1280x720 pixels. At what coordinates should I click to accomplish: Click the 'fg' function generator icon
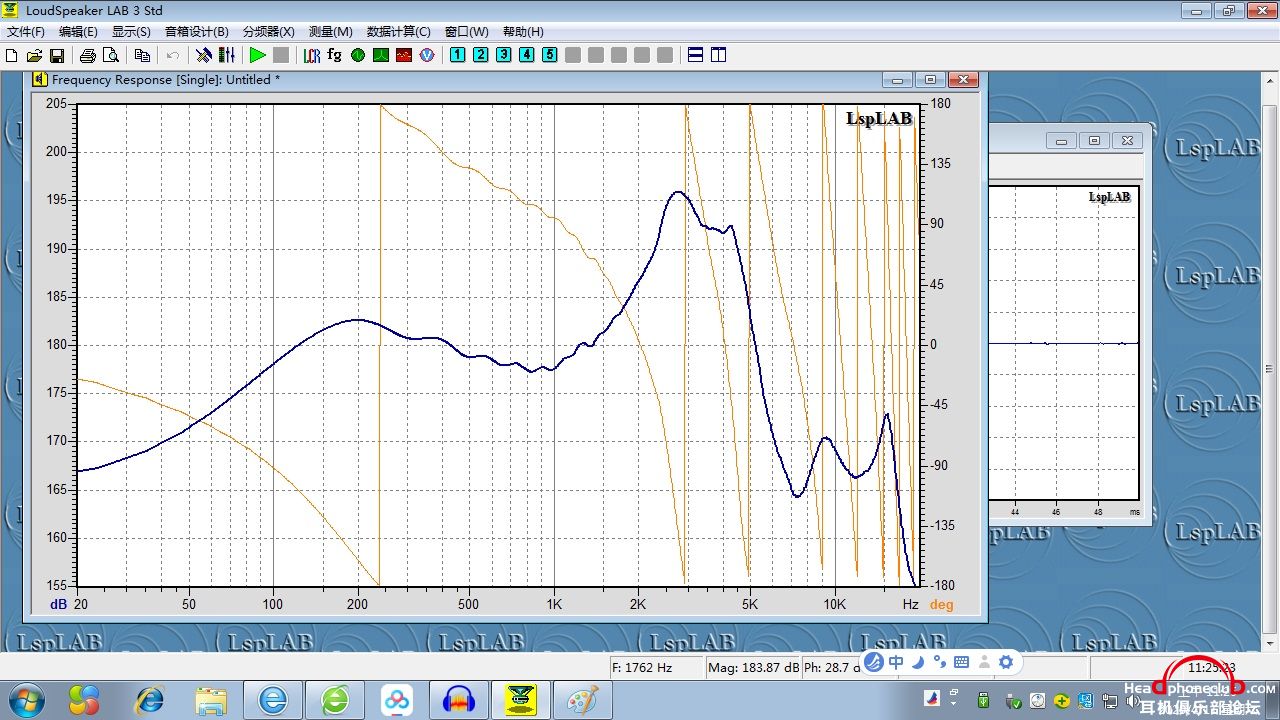[x=335, y=55]
